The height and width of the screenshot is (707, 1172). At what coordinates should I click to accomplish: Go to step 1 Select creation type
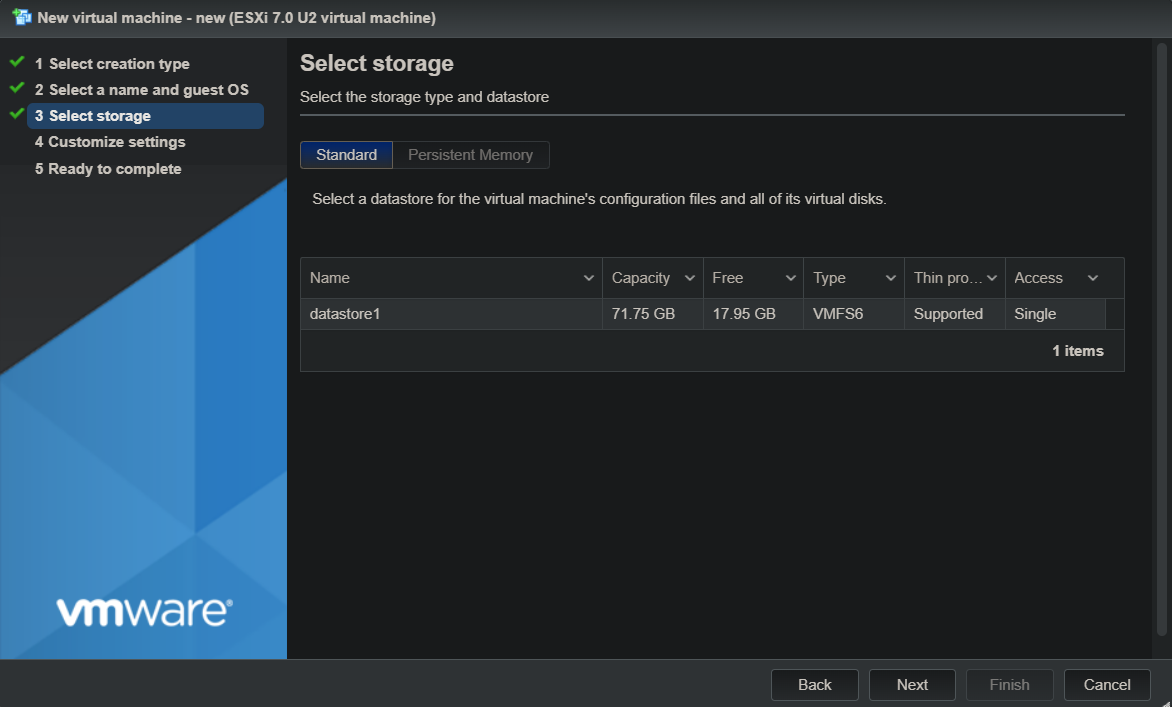coord(112,64)
